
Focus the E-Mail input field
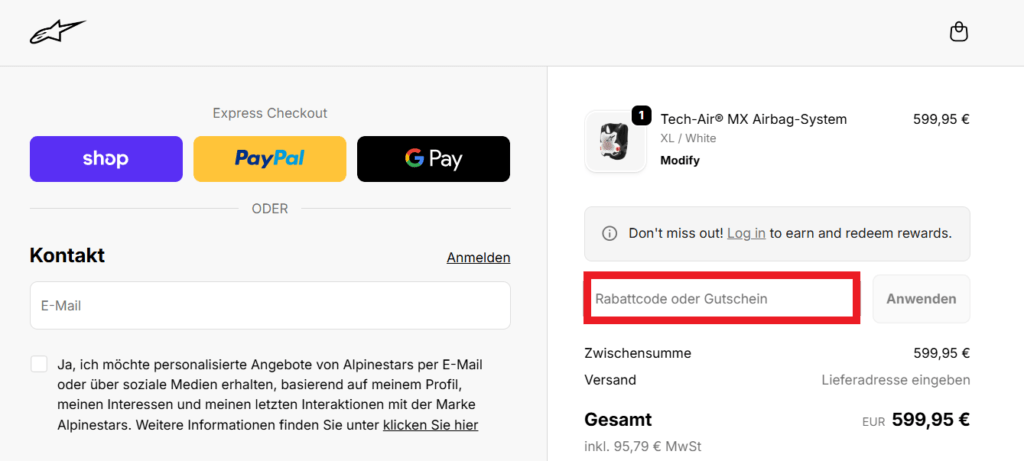tap(270, 305)
